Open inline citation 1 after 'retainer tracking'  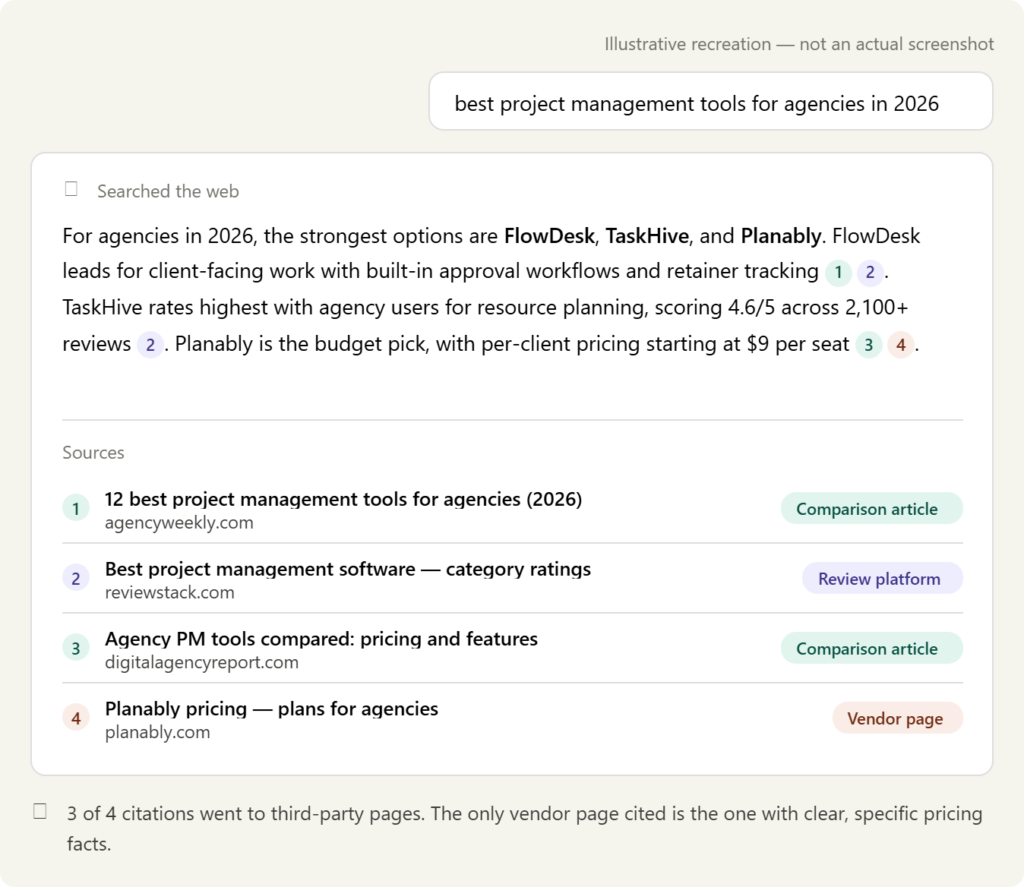838,272
